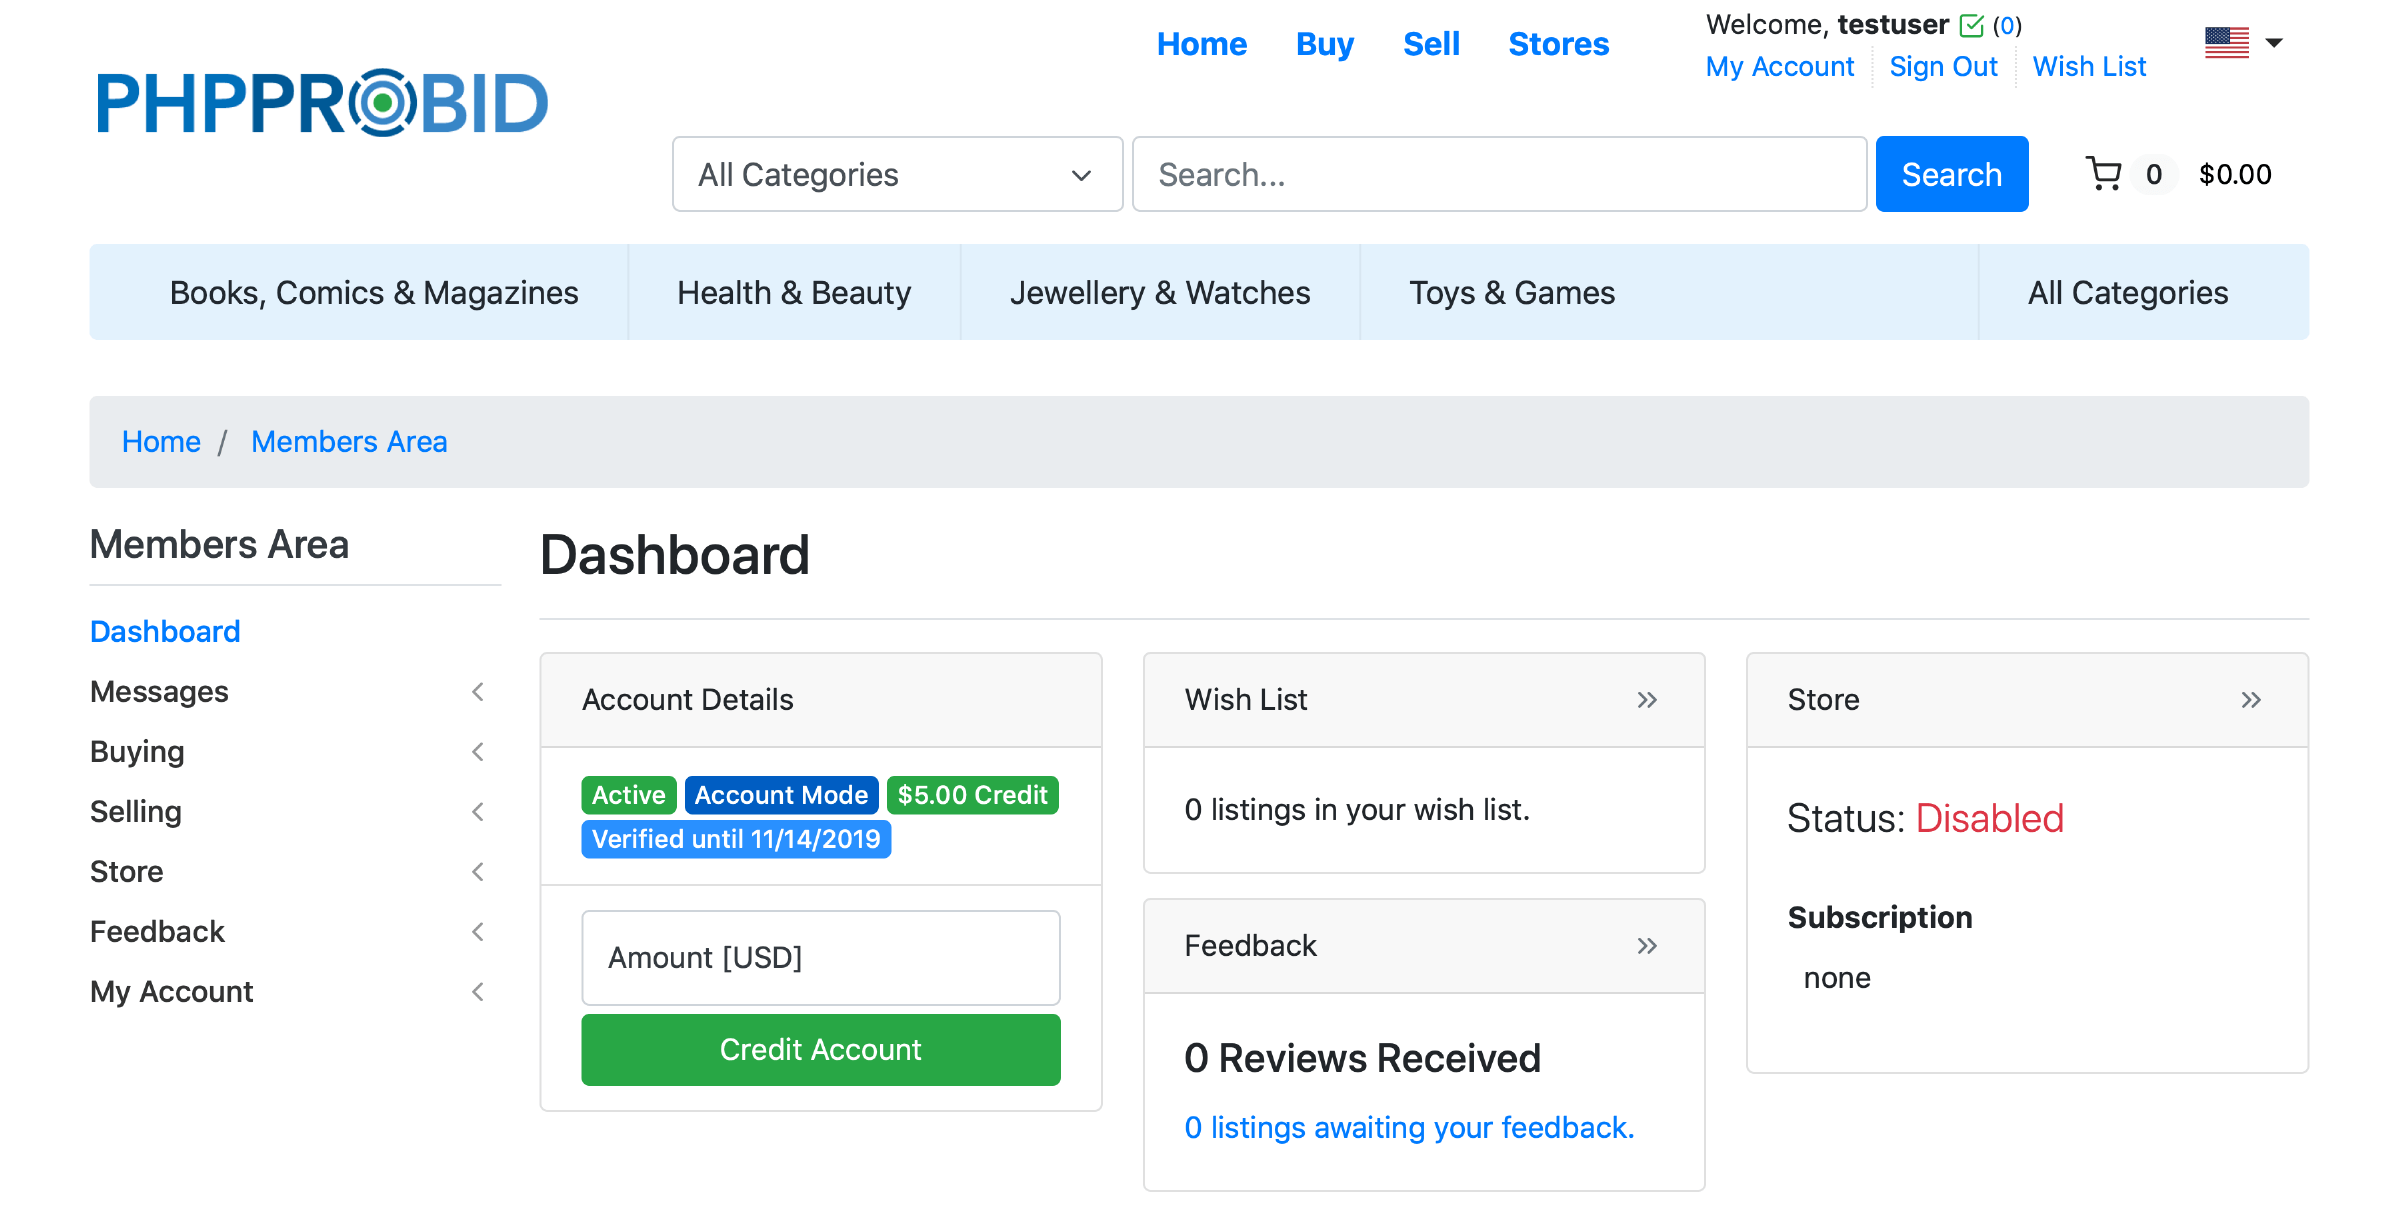
Task: Open Wish List panel double-arrow icon
Action: pyautogui.click(x=1647, y=700)
